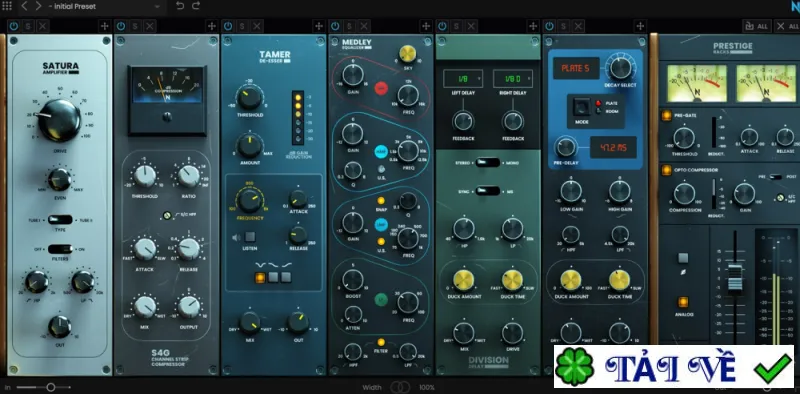Click the yellow SKY knob in Medley
The width and height of the screenshot is (800, 394).
point(408,54)
